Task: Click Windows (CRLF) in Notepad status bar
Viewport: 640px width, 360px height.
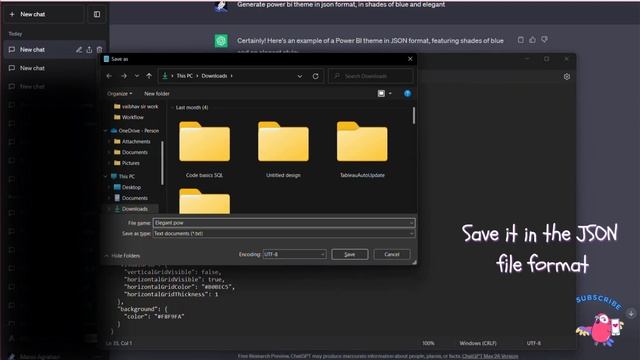Action: 478,343
